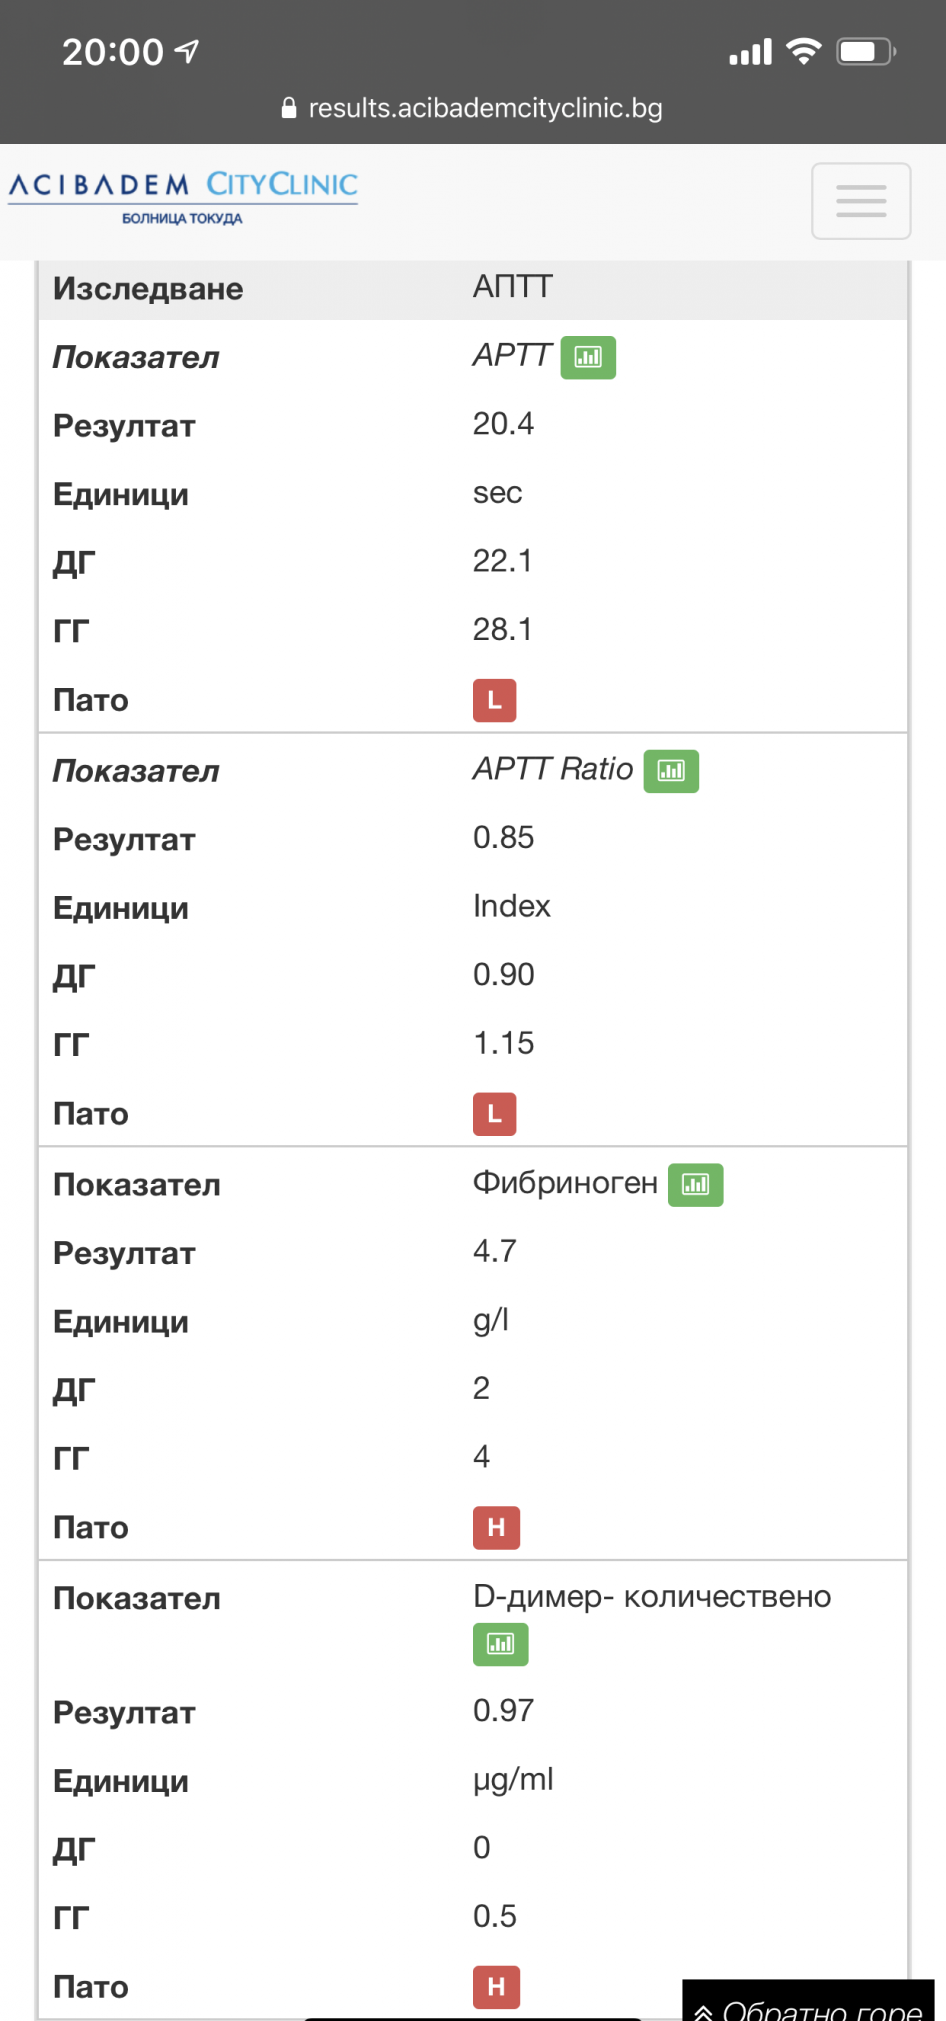The image size is (946, 2021).
Task: Open the APTT Ratio chart icon
Action: pos(671,771)
